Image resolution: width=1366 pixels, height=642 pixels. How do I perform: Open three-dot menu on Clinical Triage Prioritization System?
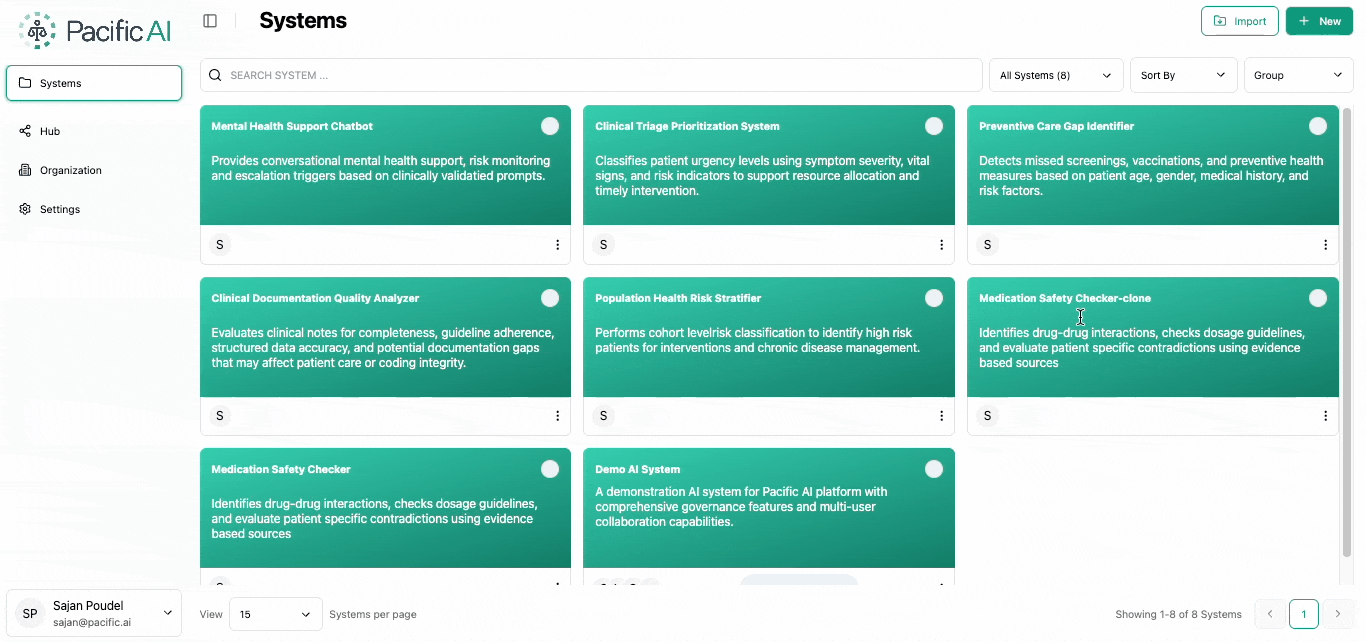941,245
